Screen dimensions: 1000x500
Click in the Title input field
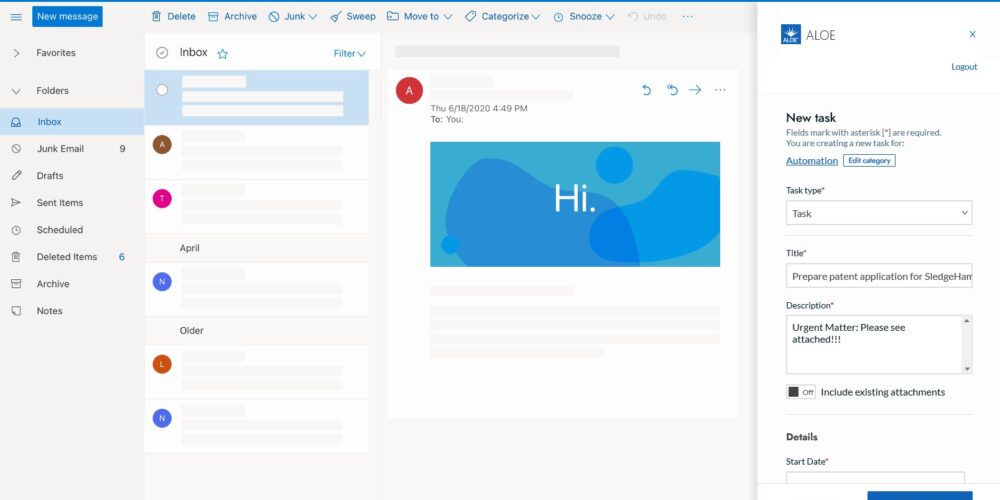pyautogui.click(x=879, y=276)
